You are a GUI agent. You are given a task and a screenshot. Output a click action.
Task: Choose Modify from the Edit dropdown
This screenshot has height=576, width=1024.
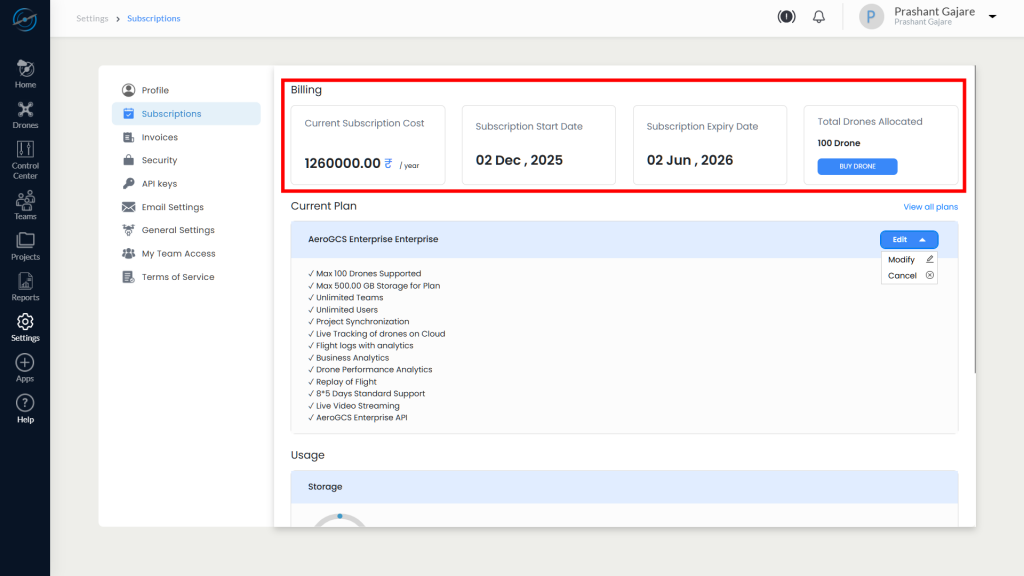pyautogui.click(x=903, y=259)
